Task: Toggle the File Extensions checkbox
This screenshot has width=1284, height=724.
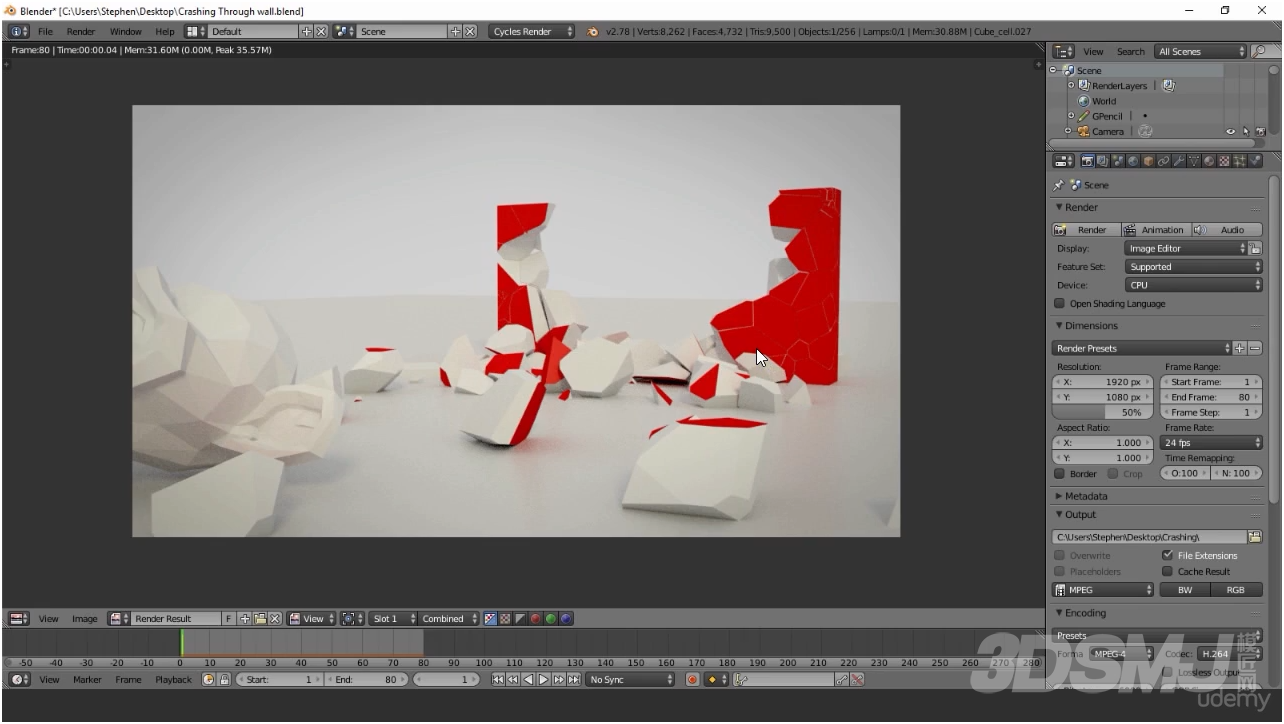Action: [1167, 555]
